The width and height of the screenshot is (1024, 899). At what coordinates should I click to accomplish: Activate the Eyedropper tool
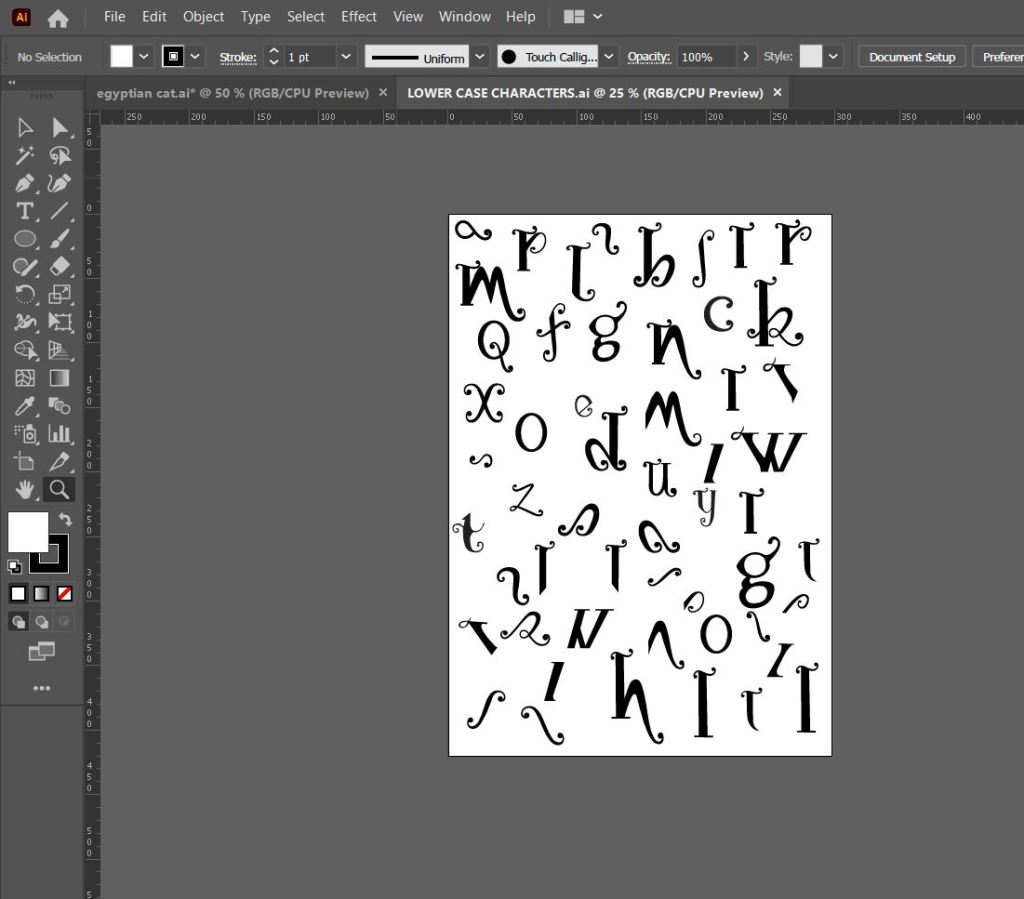(x=25, y=405)
